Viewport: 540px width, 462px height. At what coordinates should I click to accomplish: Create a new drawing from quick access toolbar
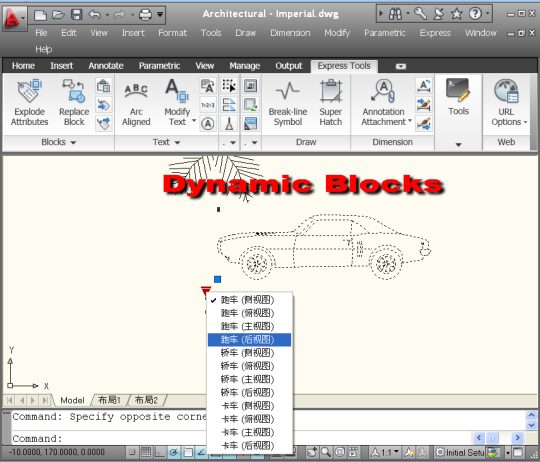(x=40, y=15)
